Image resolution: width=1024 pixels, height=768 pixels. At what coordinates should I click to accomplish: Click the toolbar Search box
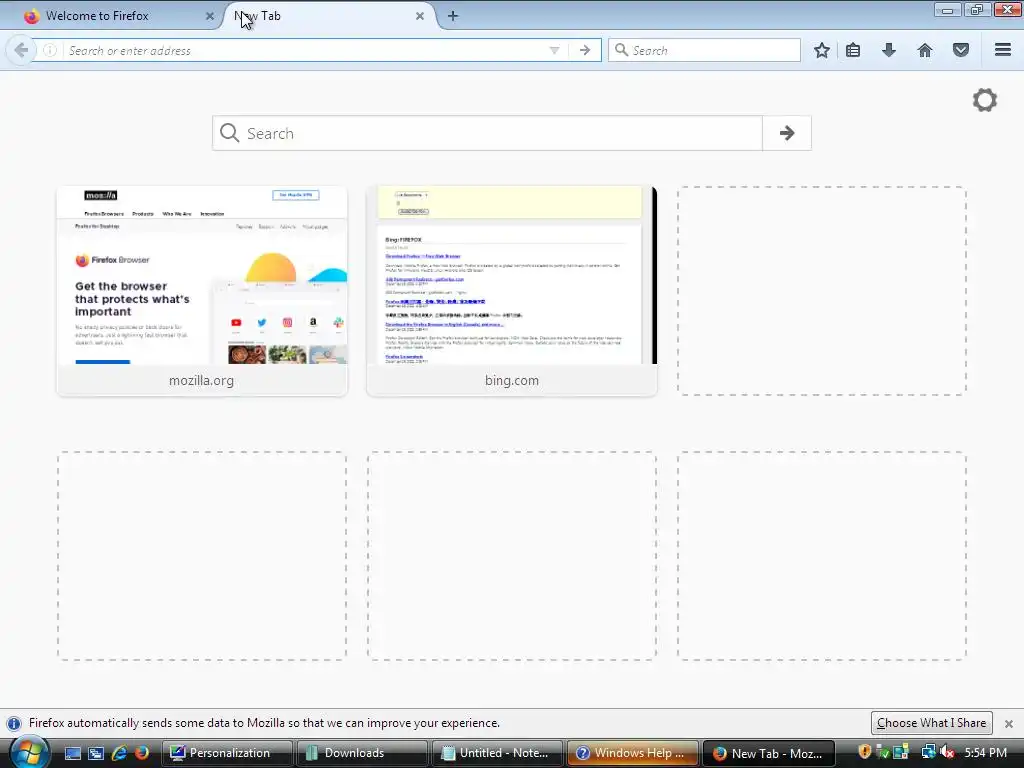tap(704, 50)
